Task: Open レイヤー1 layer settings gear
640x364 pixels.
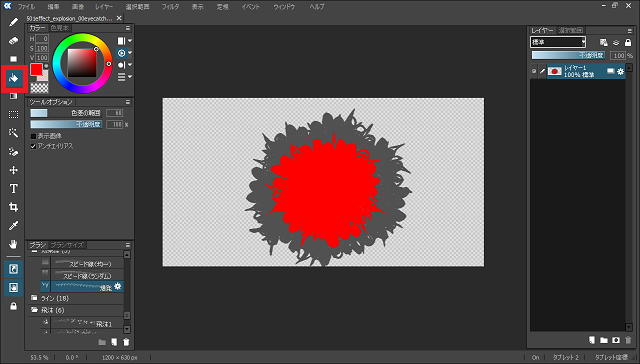Action: pyautogui.click(x=620, y=71)
